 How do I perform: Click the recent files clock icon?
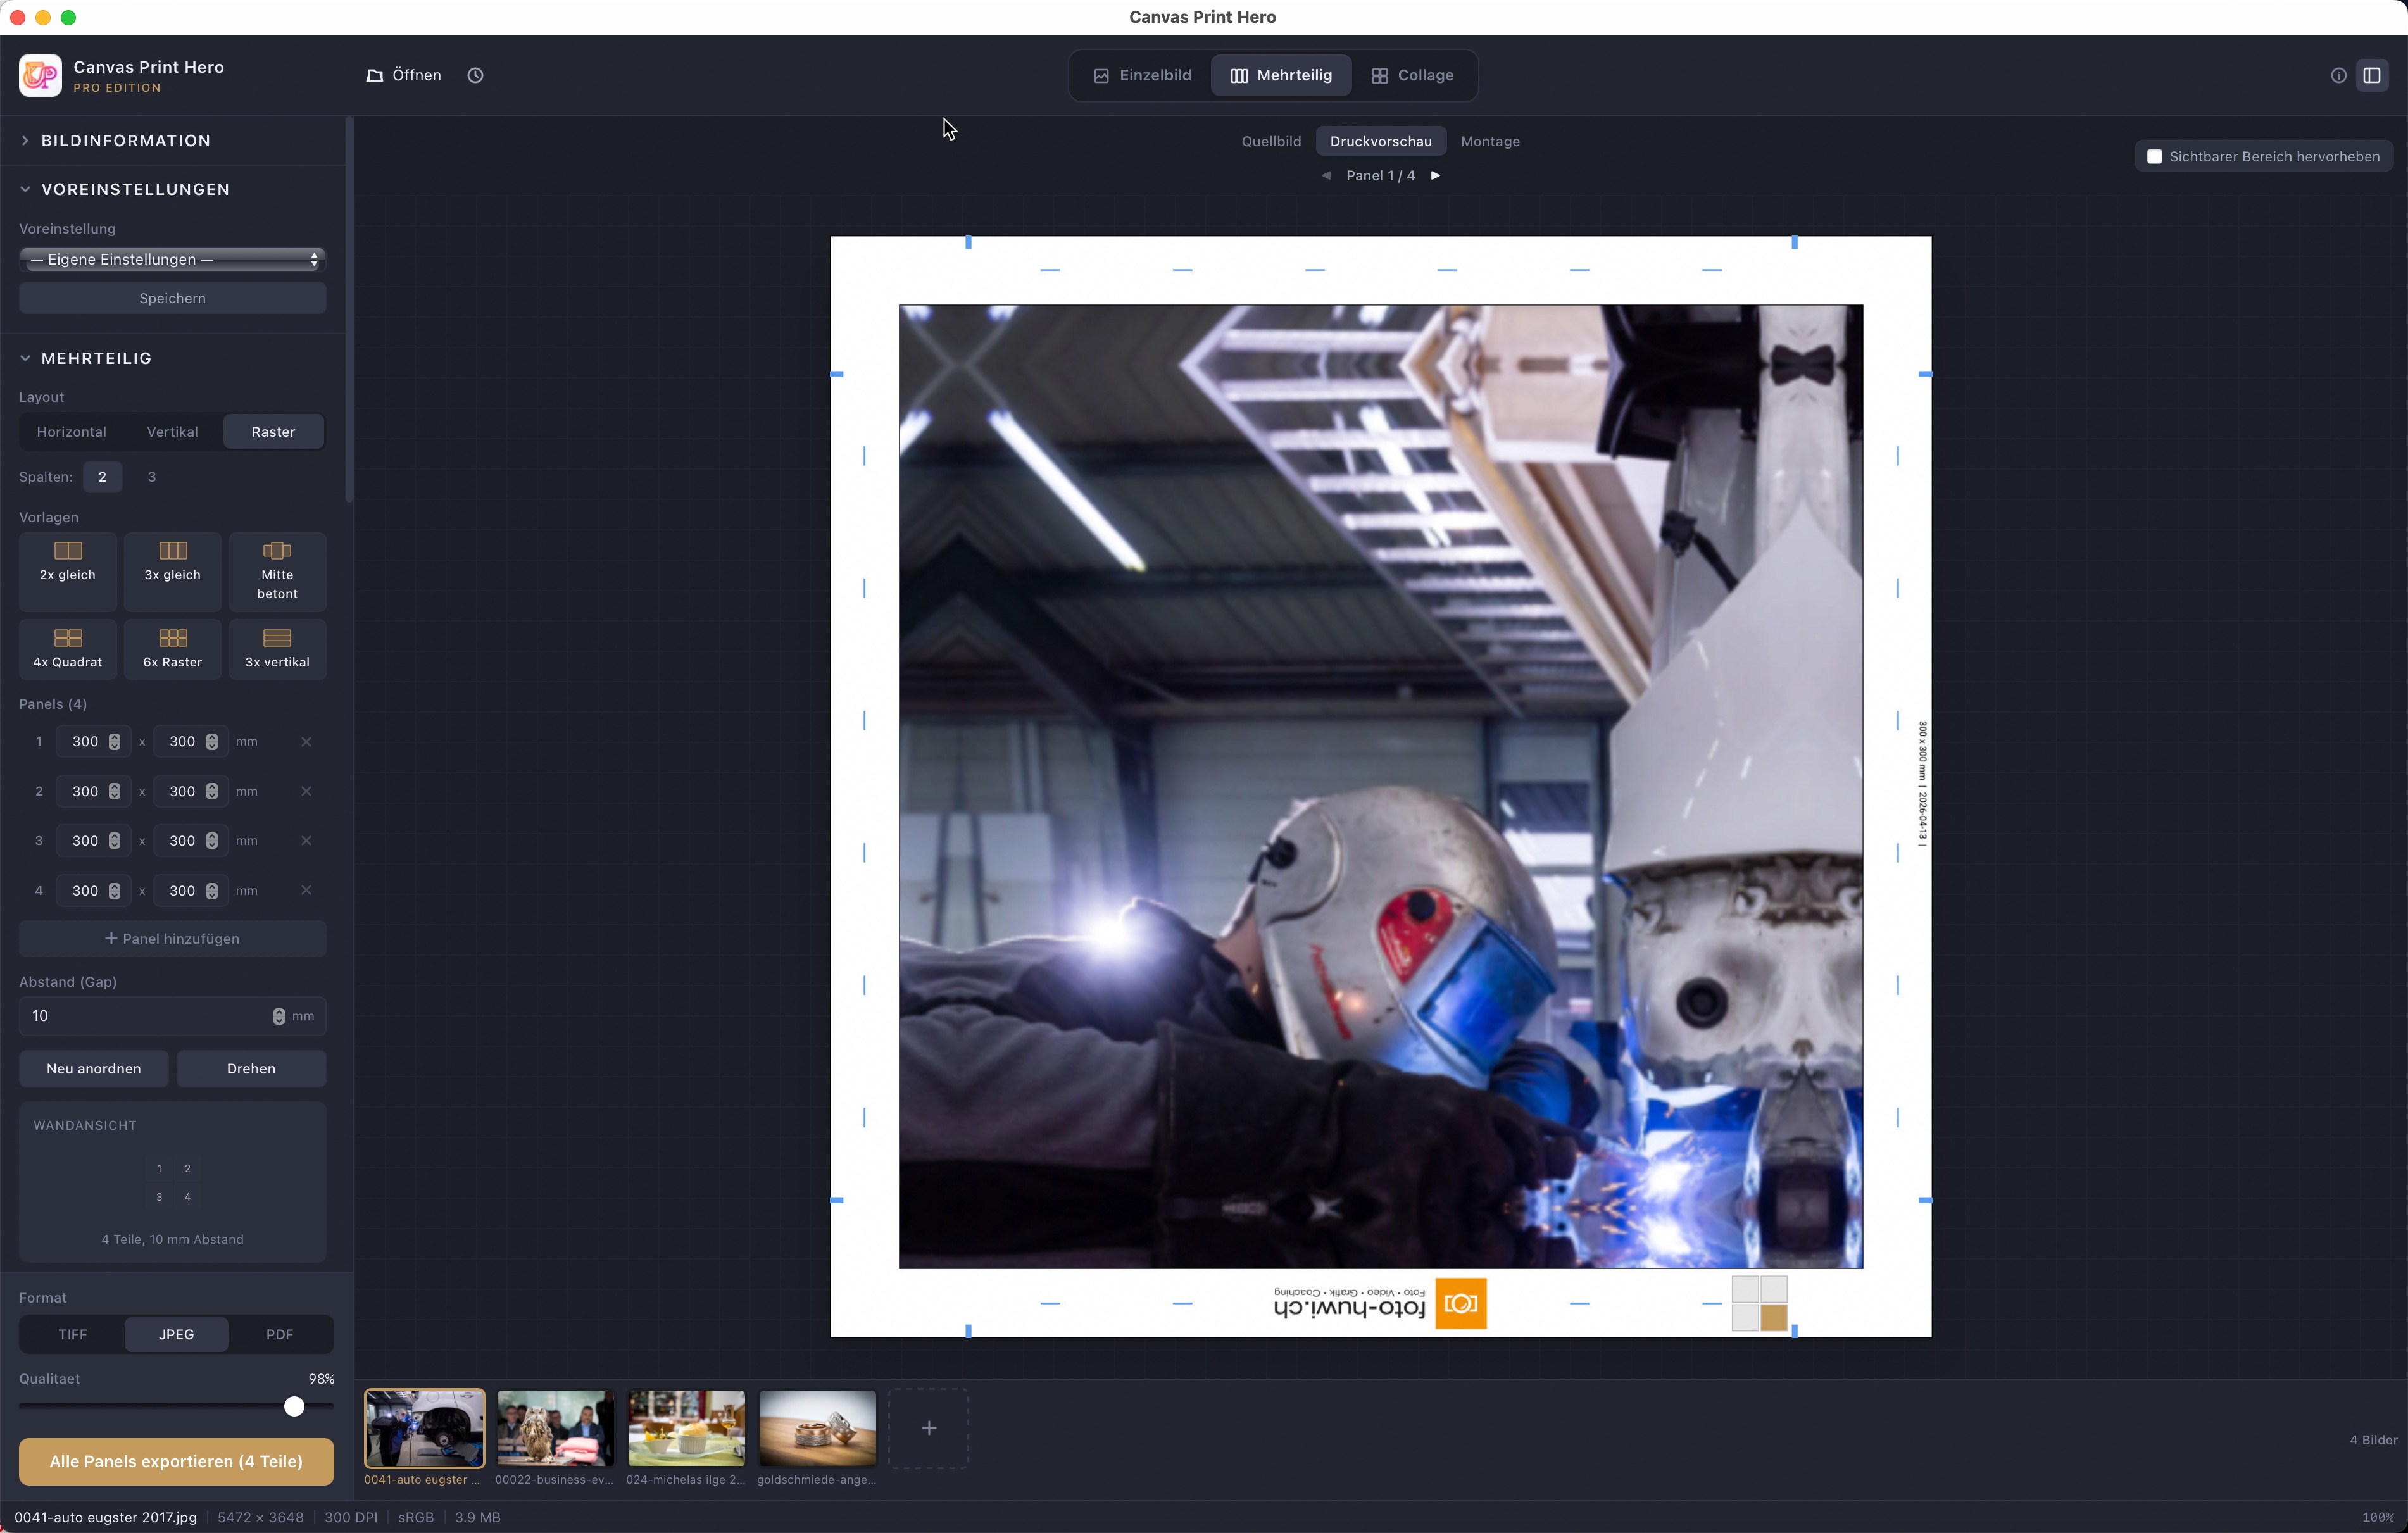tap(475, 75)
